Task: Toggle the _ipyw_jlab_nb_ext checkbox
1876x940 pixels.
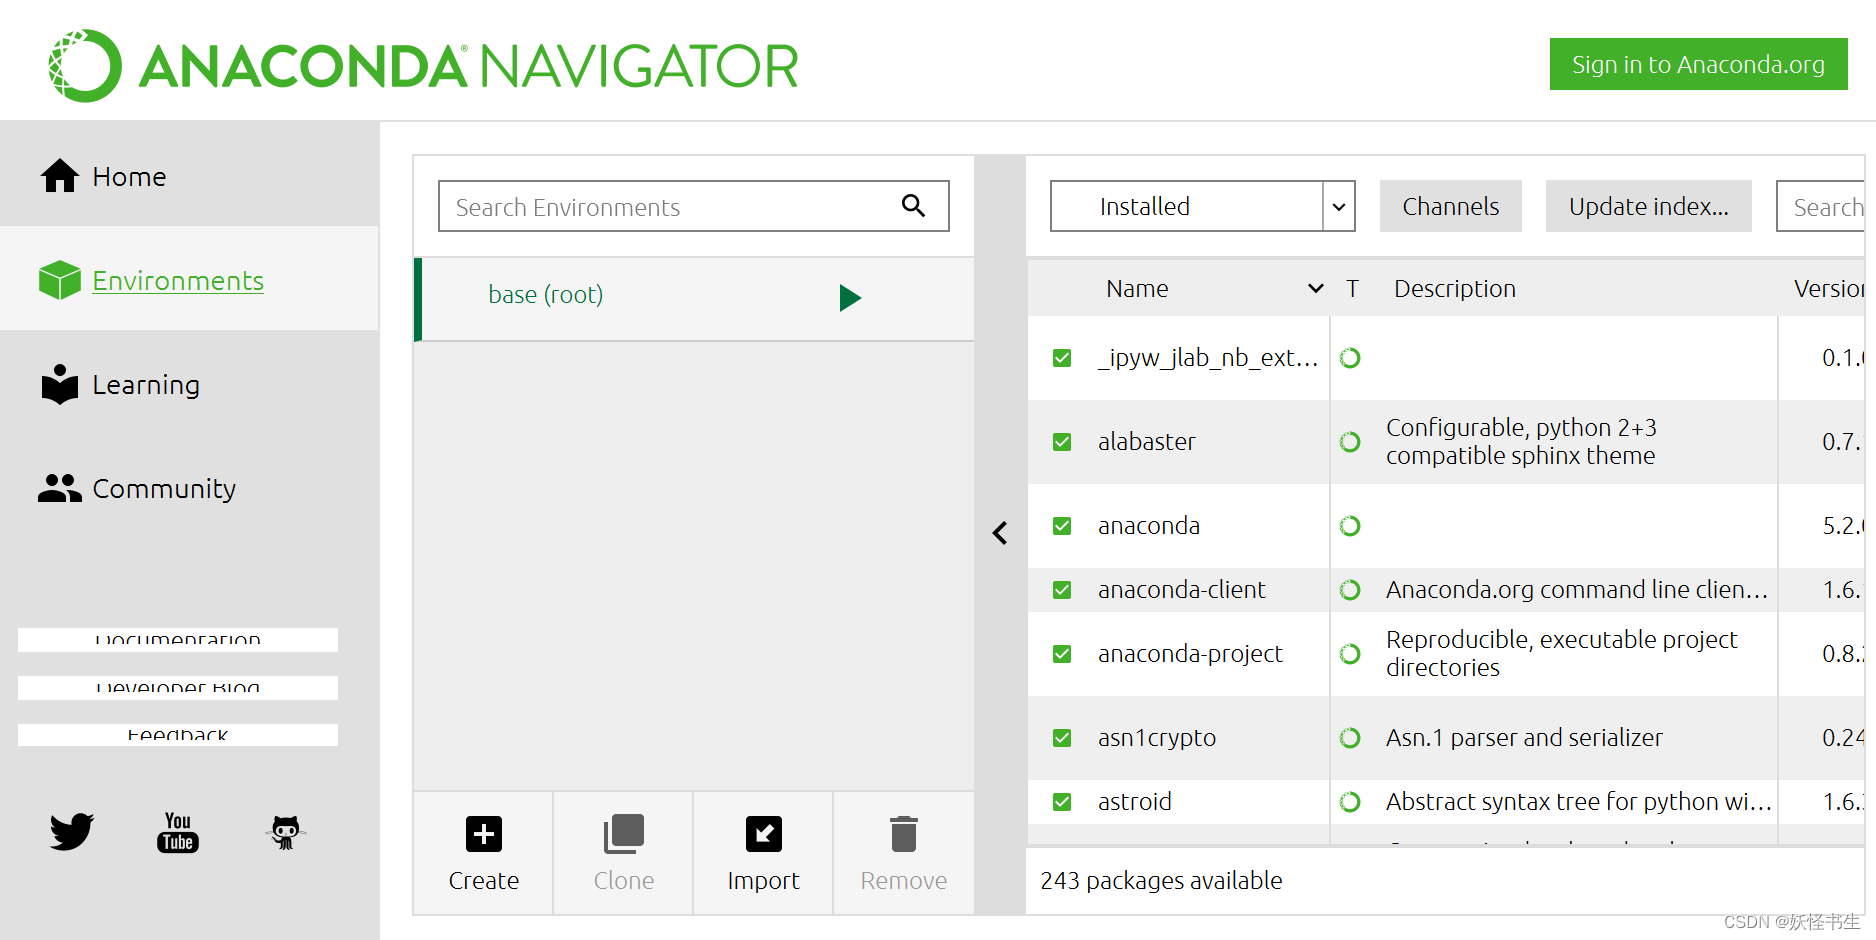Action: pos(1062,358)
